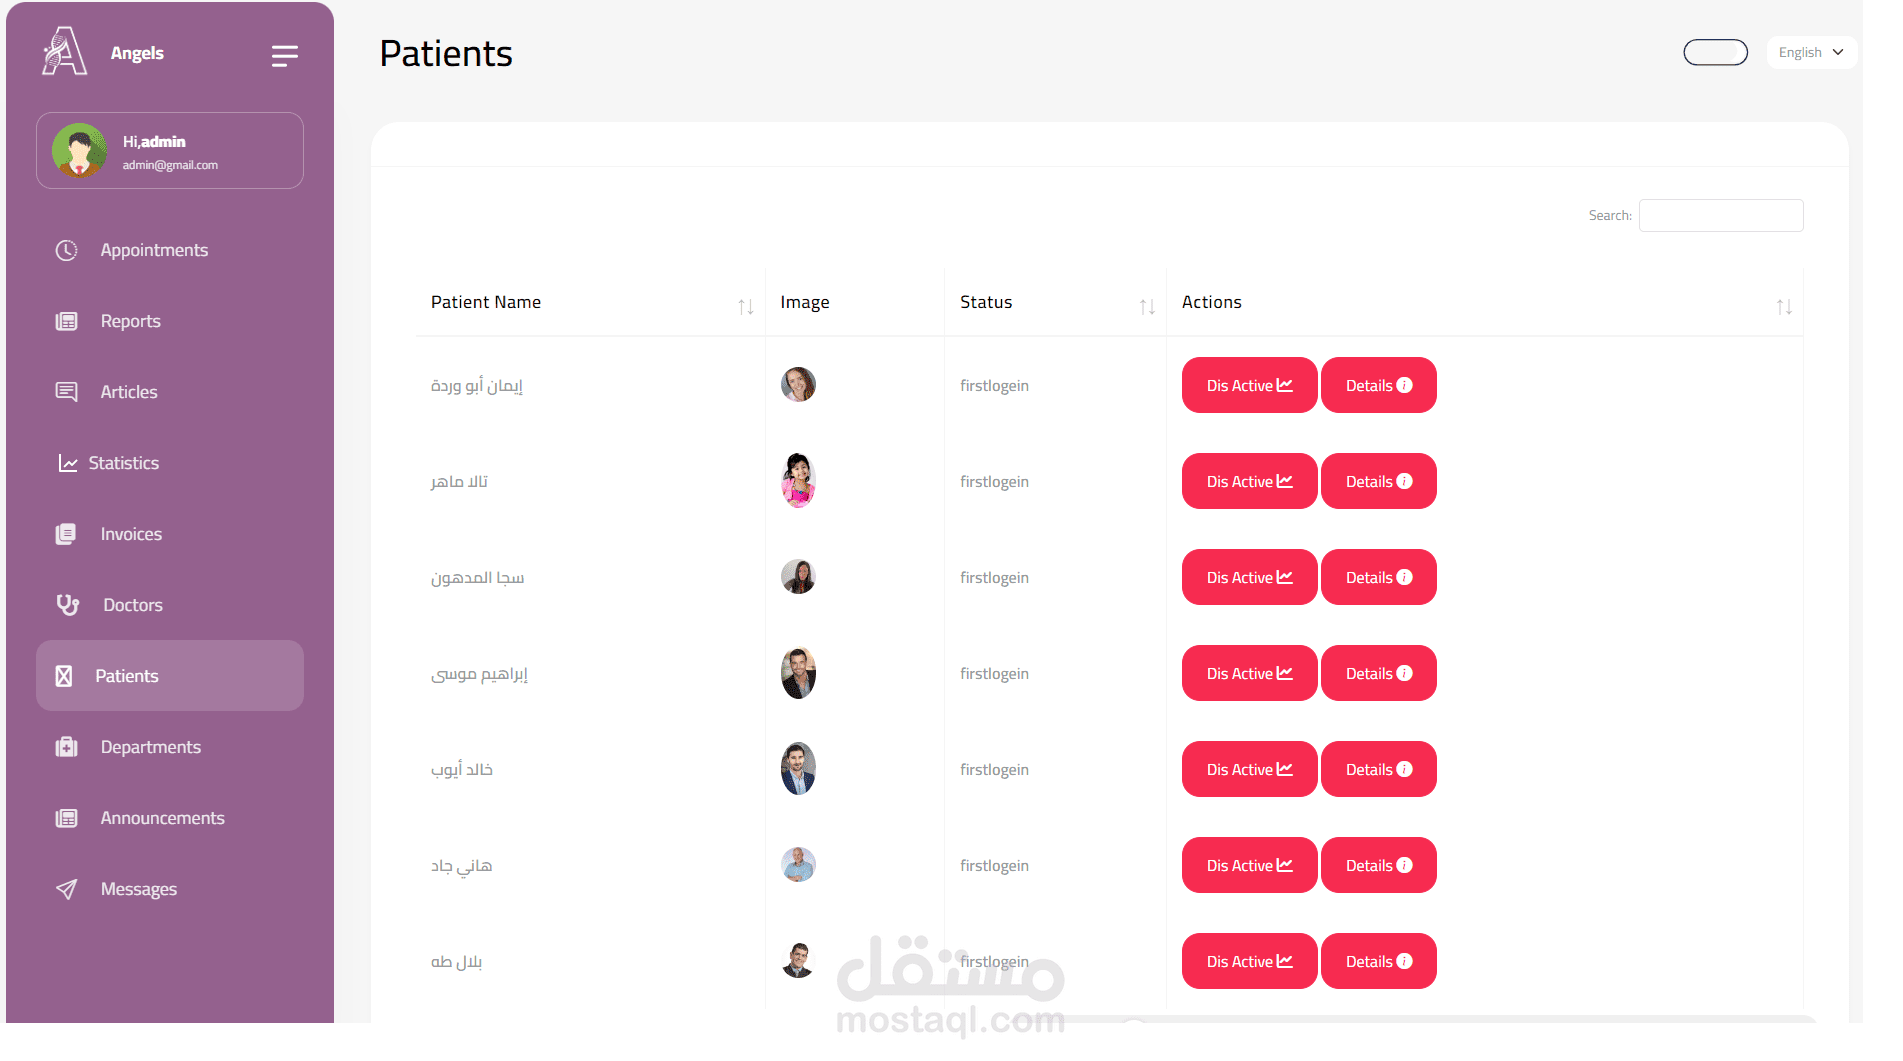Click the admin profile avatar
Viewport: 1903px width, 1061px height.
pos(79,151)
